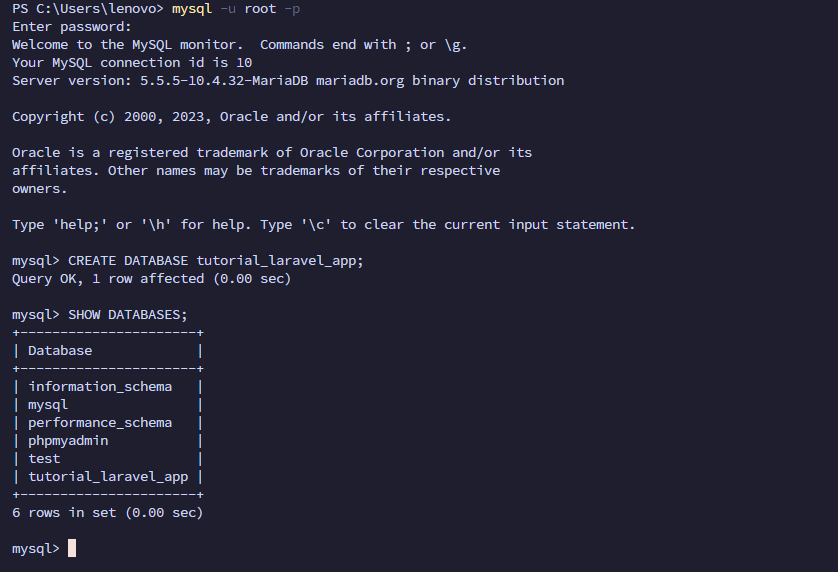Click the 'tutorial_laravel_app' row in the databases table
This screenshot has width=838, height=572.
[x=108, y=477]
